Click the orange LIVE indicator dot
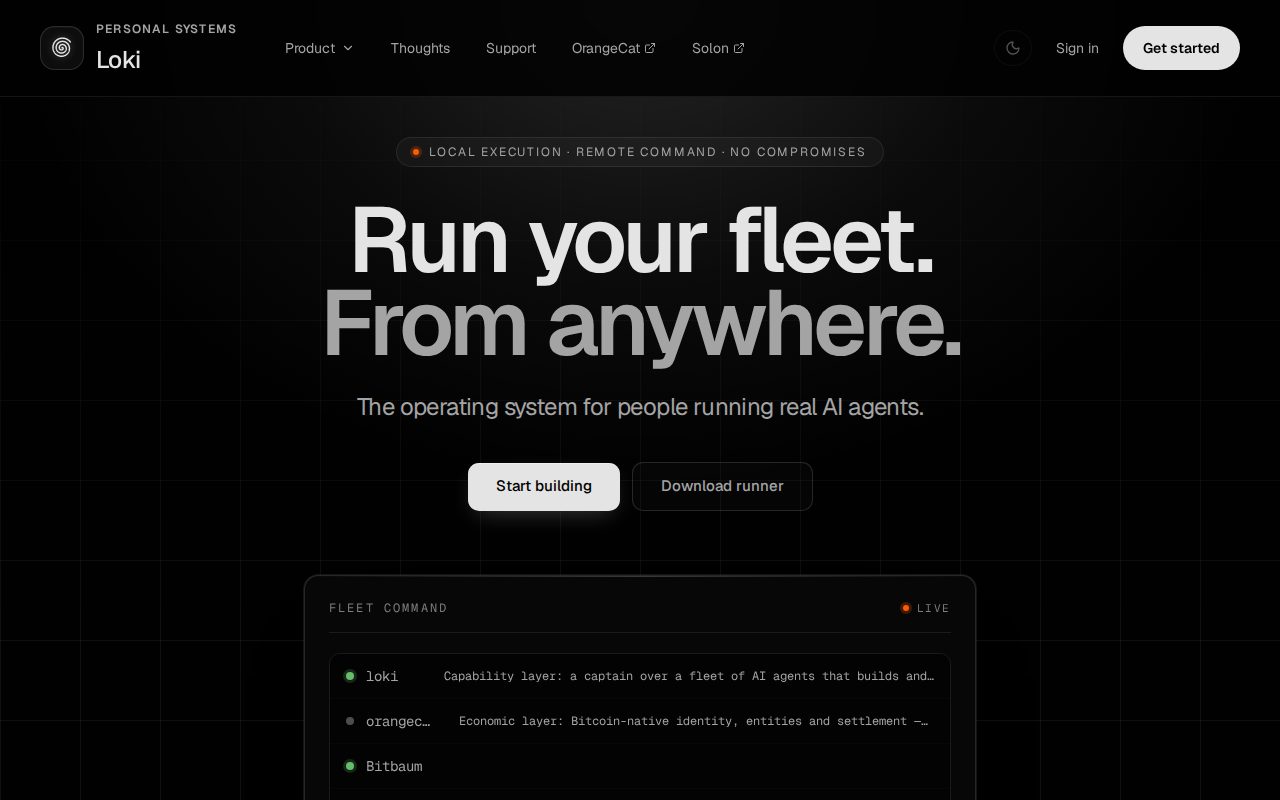Image resolution: width=1280 pixels, height=800 pixels. (x=906, y=608)
